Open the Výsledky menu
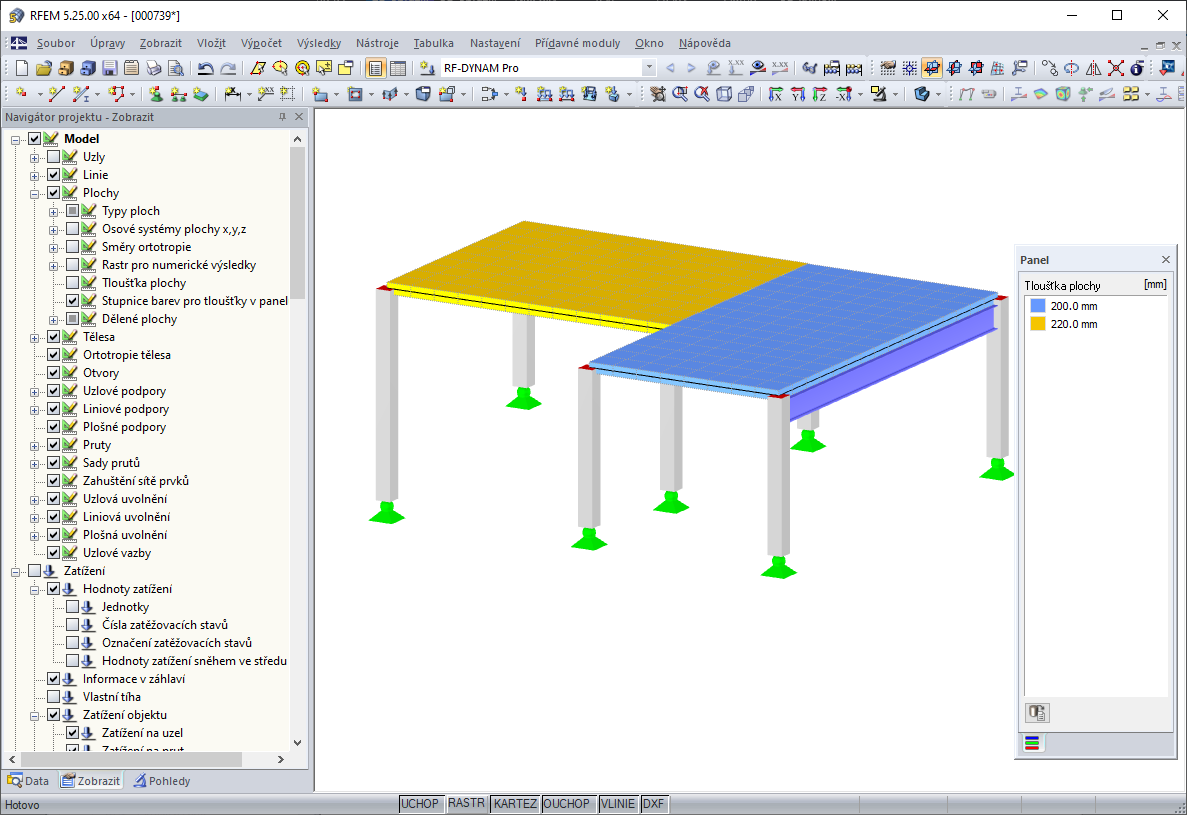Viewport: 1187px width, 815px height. point(319,43)
